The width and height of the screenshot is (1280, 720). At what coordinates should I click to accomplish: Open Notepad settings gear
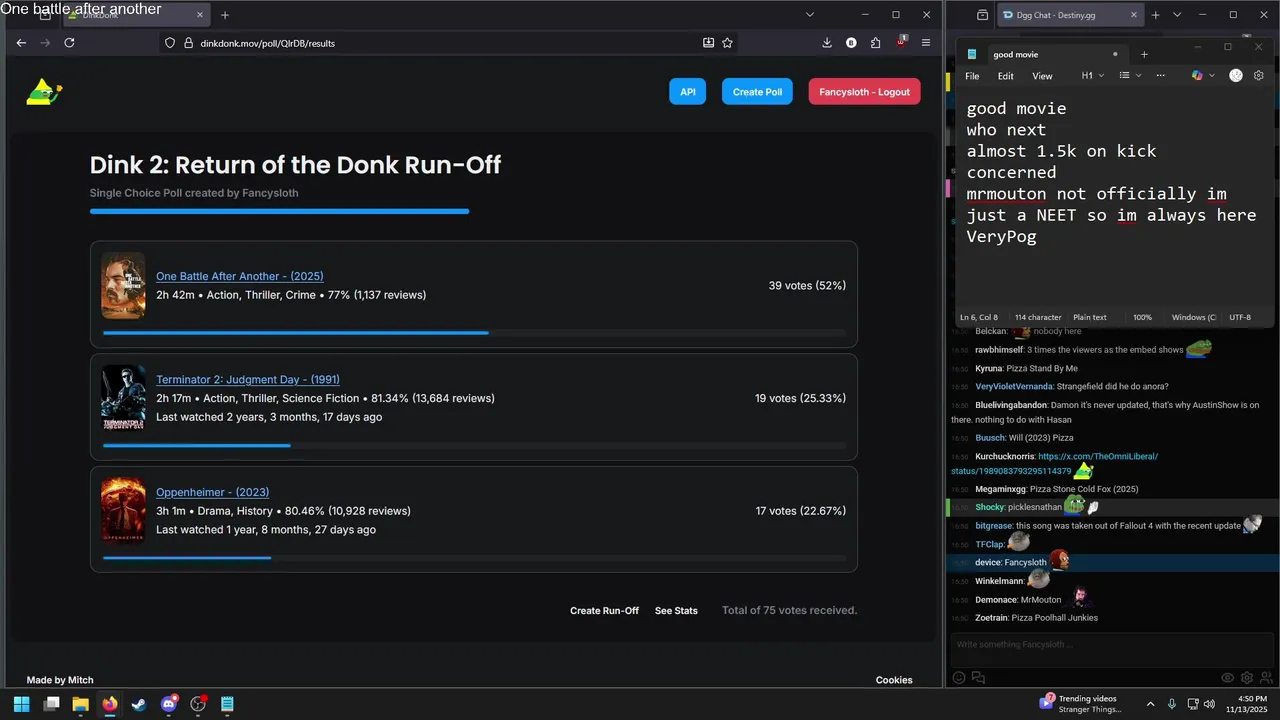coord(1259,76)
